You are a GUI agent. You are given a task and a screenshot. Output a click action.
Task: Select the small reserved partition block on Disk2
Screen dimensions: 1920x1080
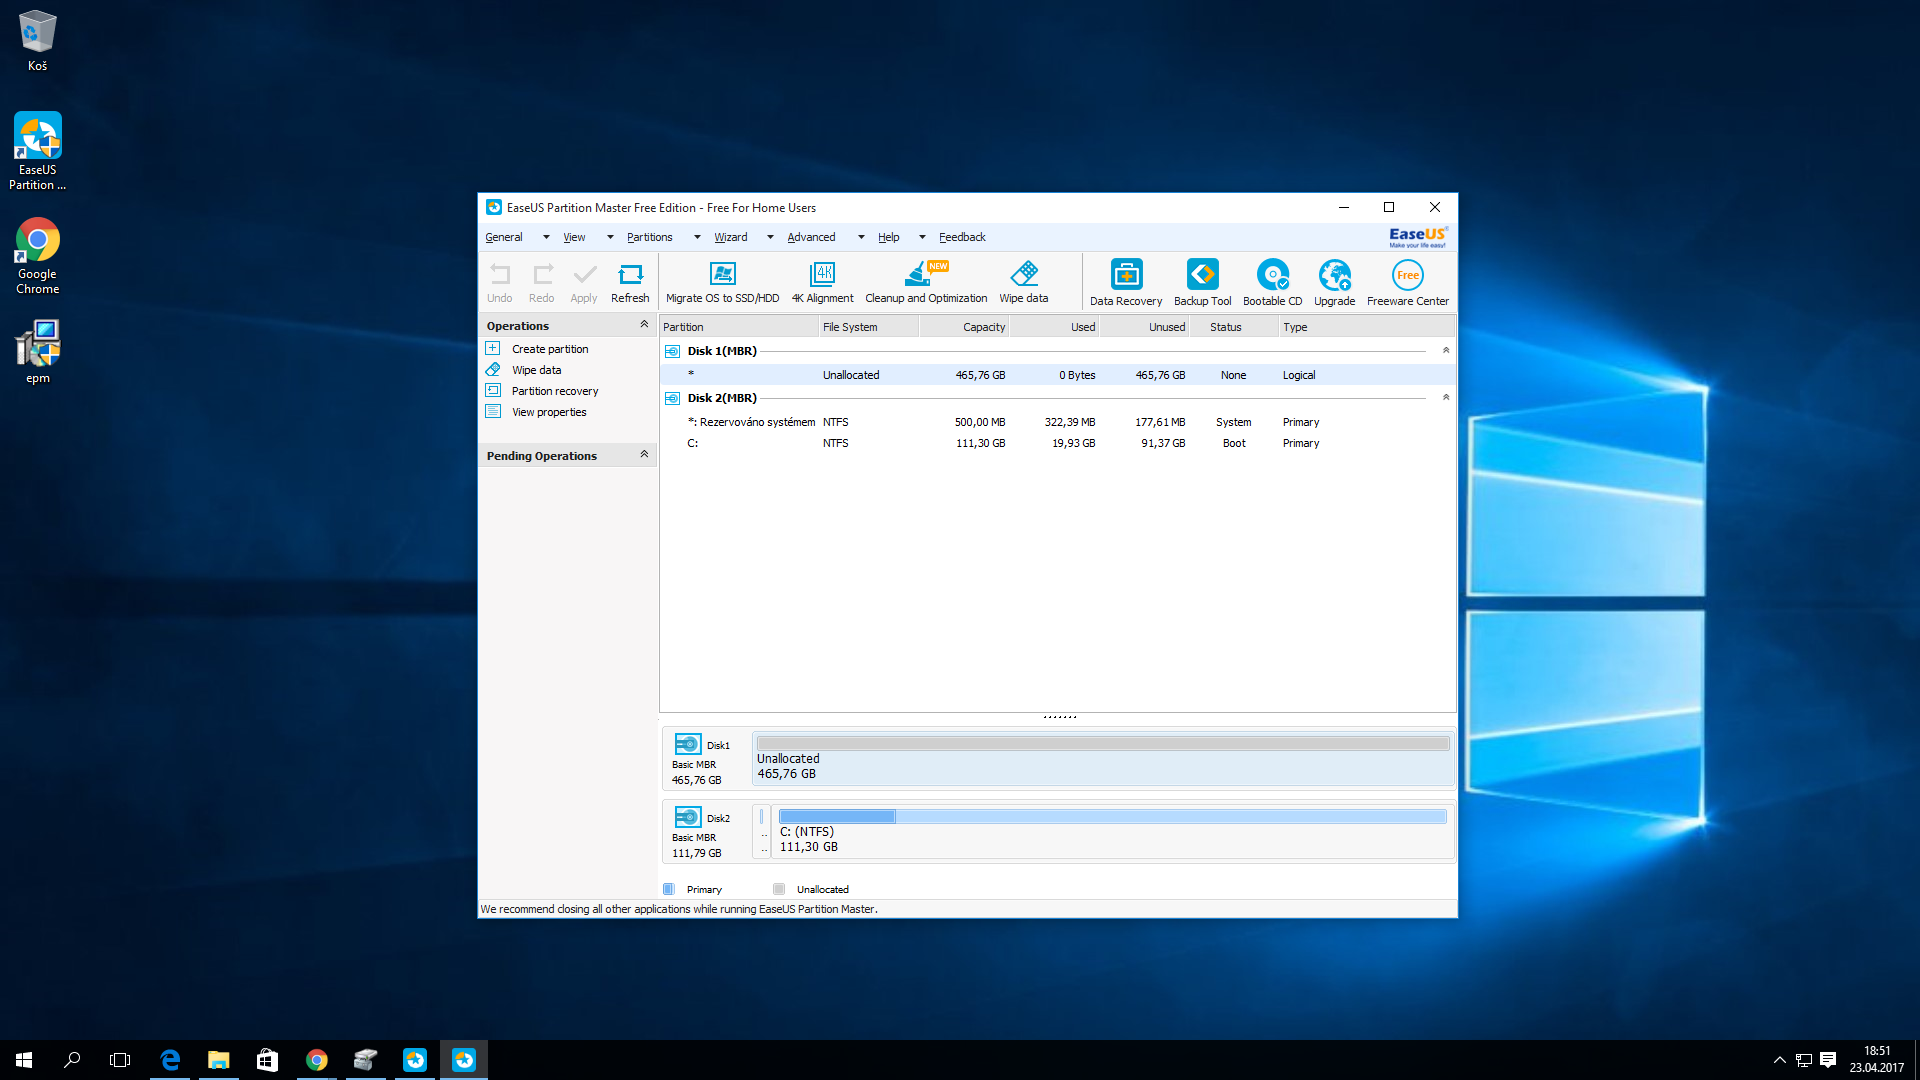[762, 831]
